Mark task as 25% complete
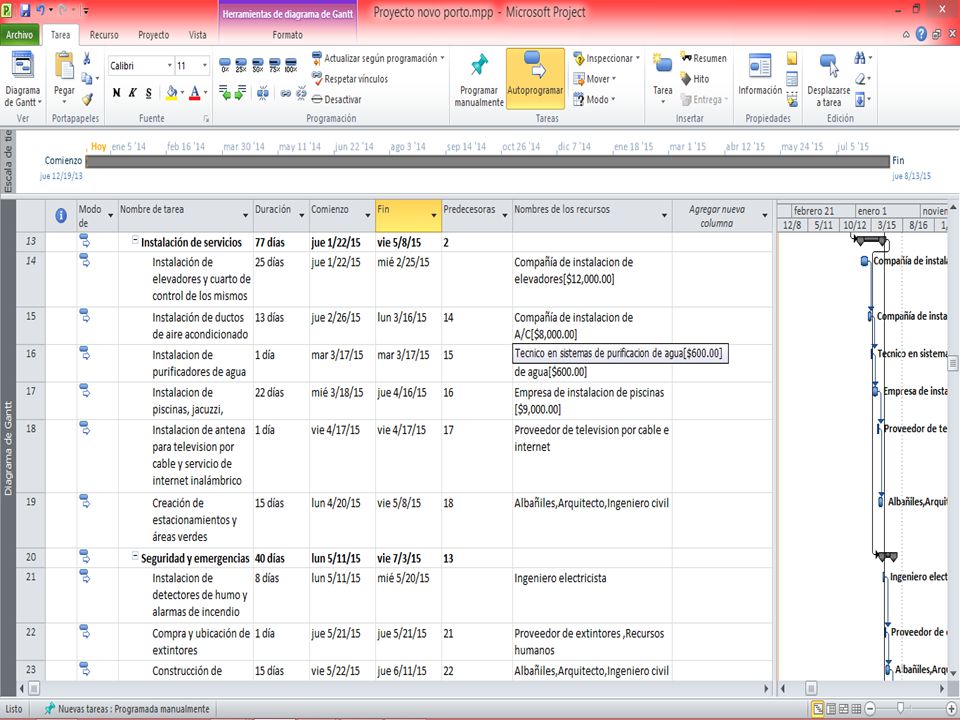Screen dimensions: 960x720 point(241,65)
